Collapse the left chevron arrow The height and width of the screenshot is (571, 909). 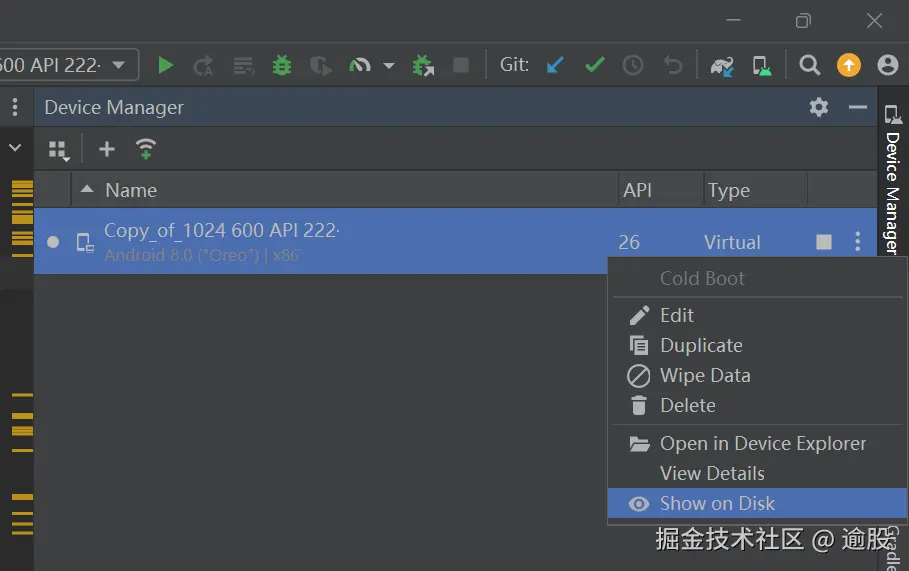tap(15, 148)
